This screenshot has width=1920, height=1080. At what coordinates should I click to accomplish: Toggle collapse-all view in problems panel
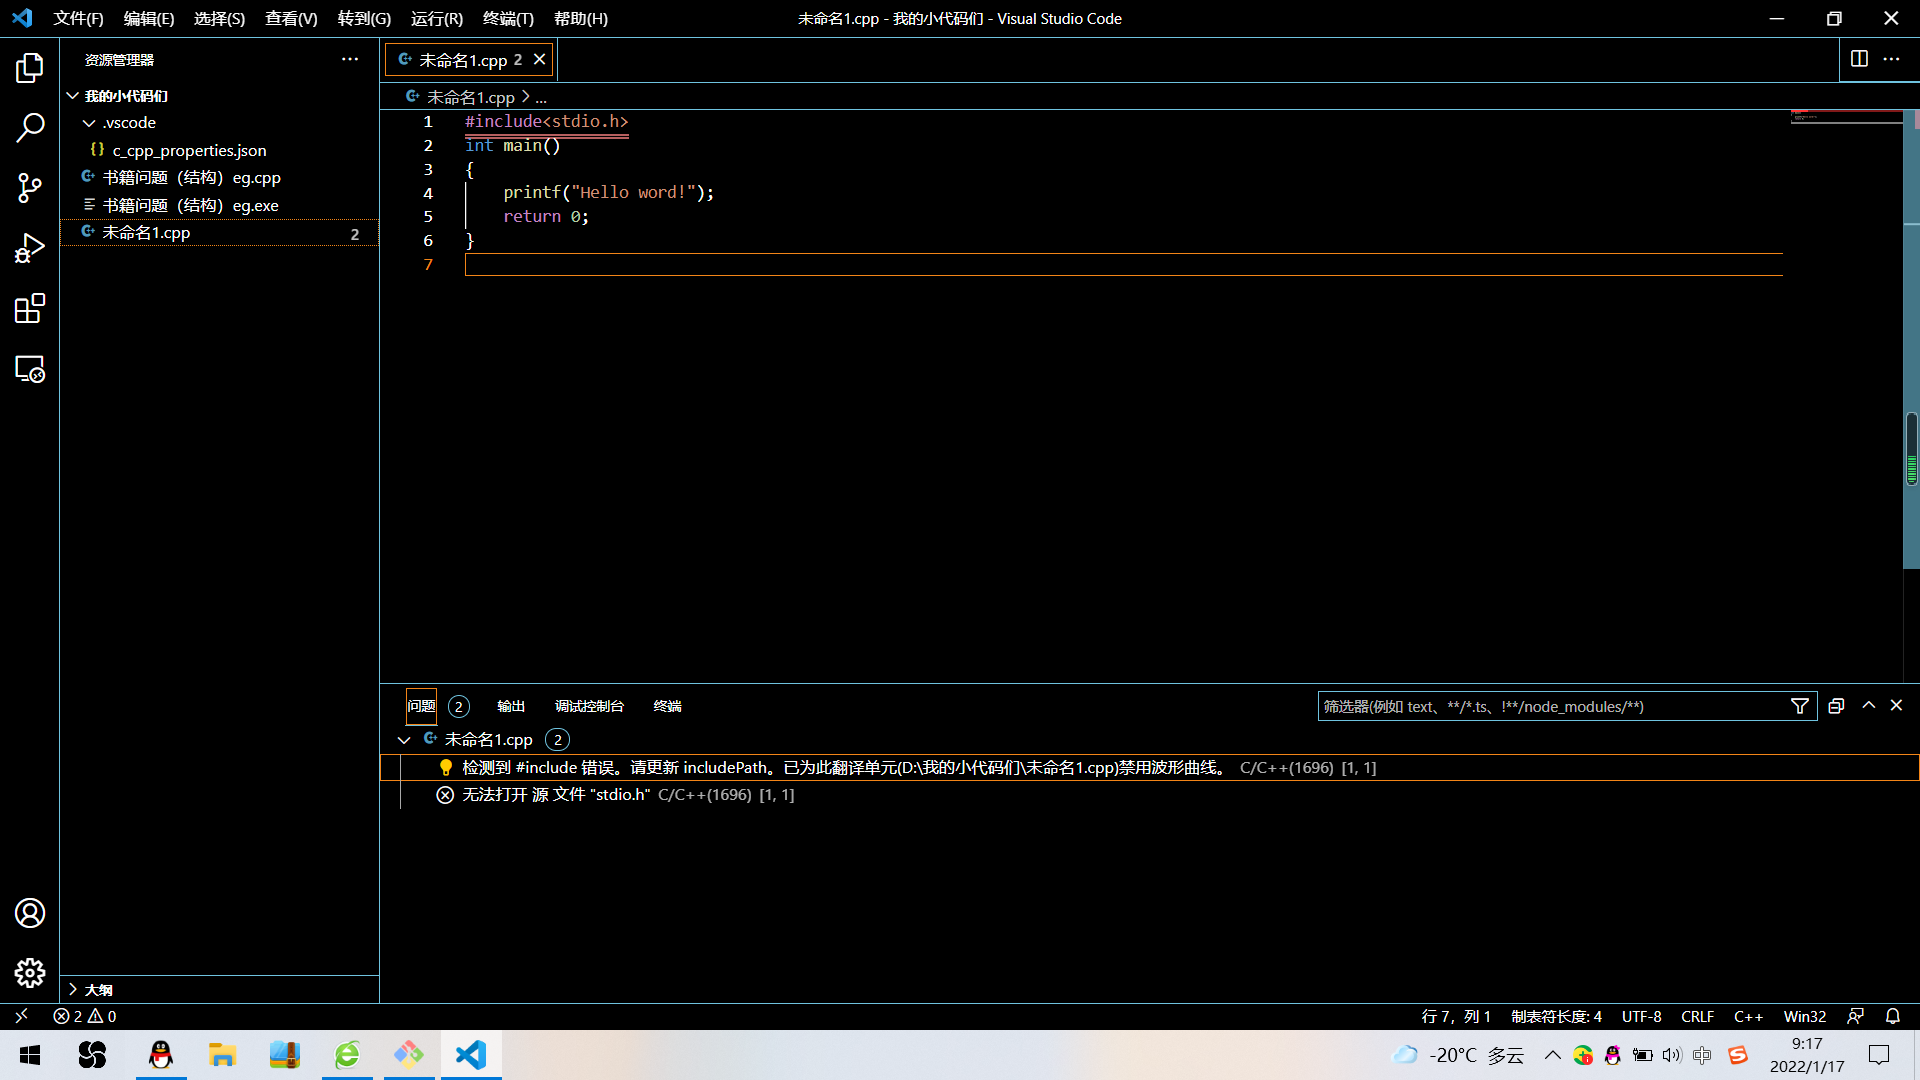1836,706
